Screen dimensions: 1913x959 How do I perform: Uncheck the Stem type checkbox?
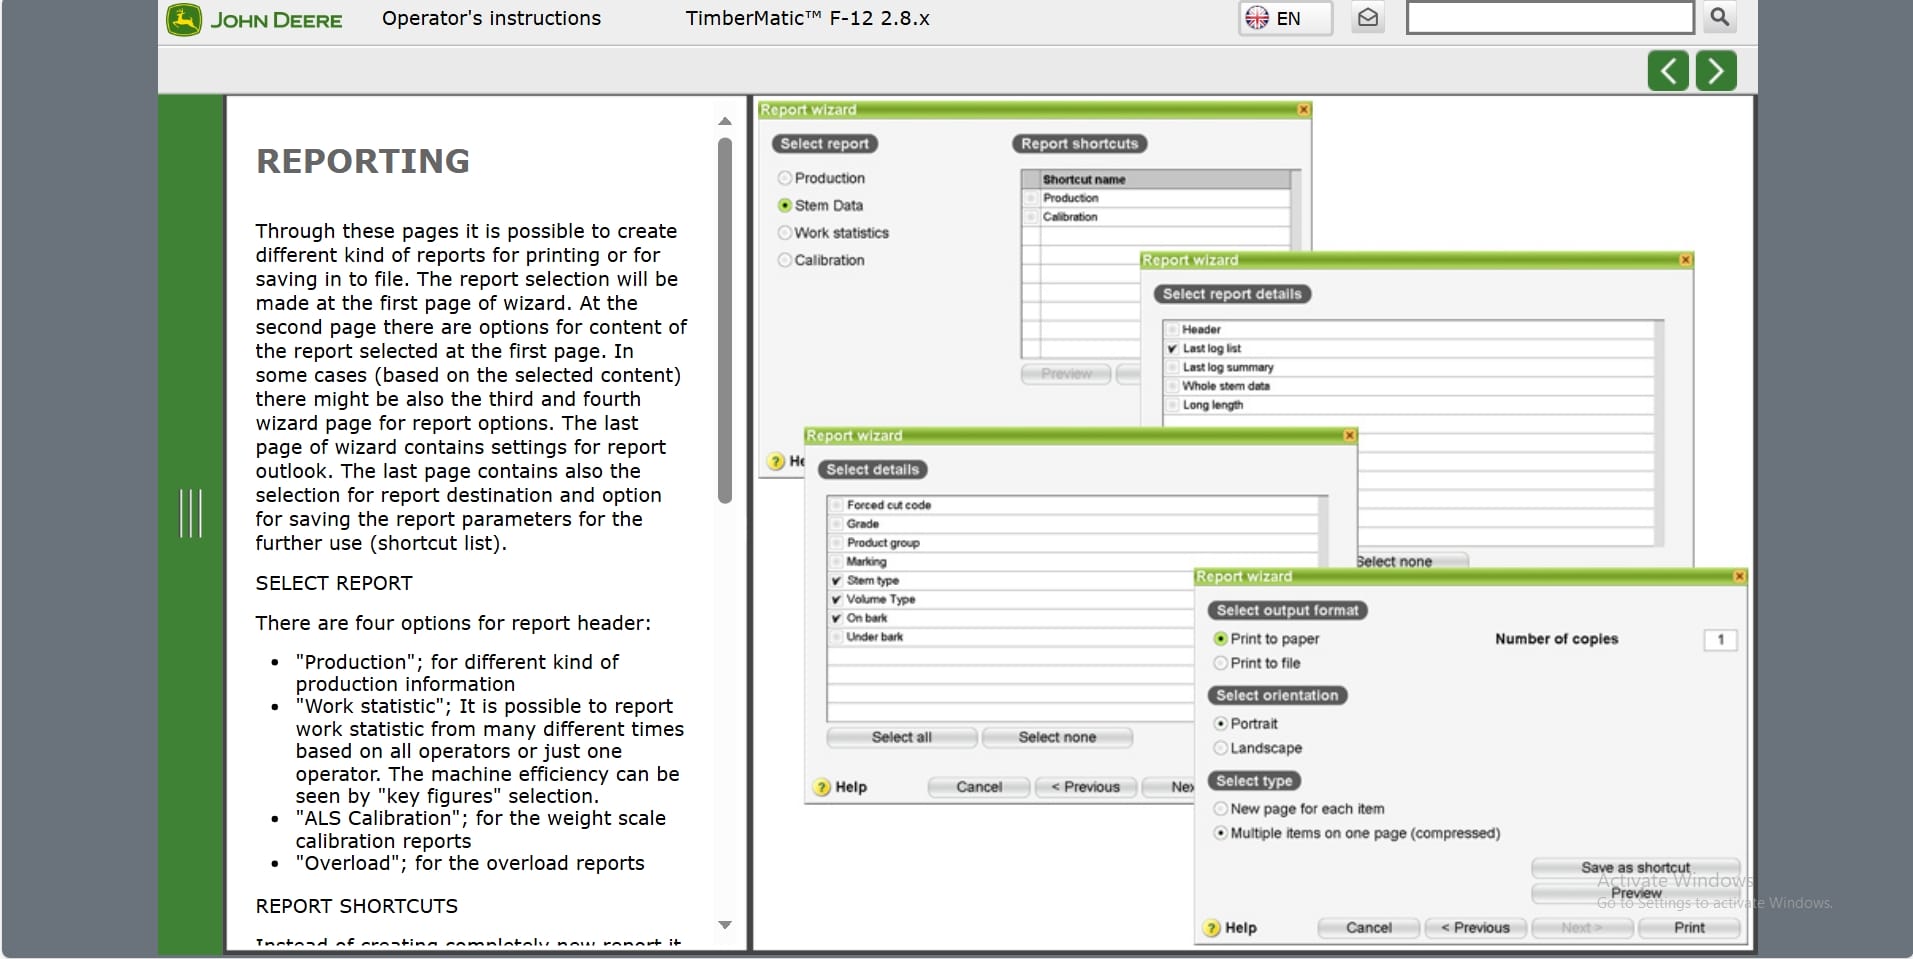click(836, 580)
